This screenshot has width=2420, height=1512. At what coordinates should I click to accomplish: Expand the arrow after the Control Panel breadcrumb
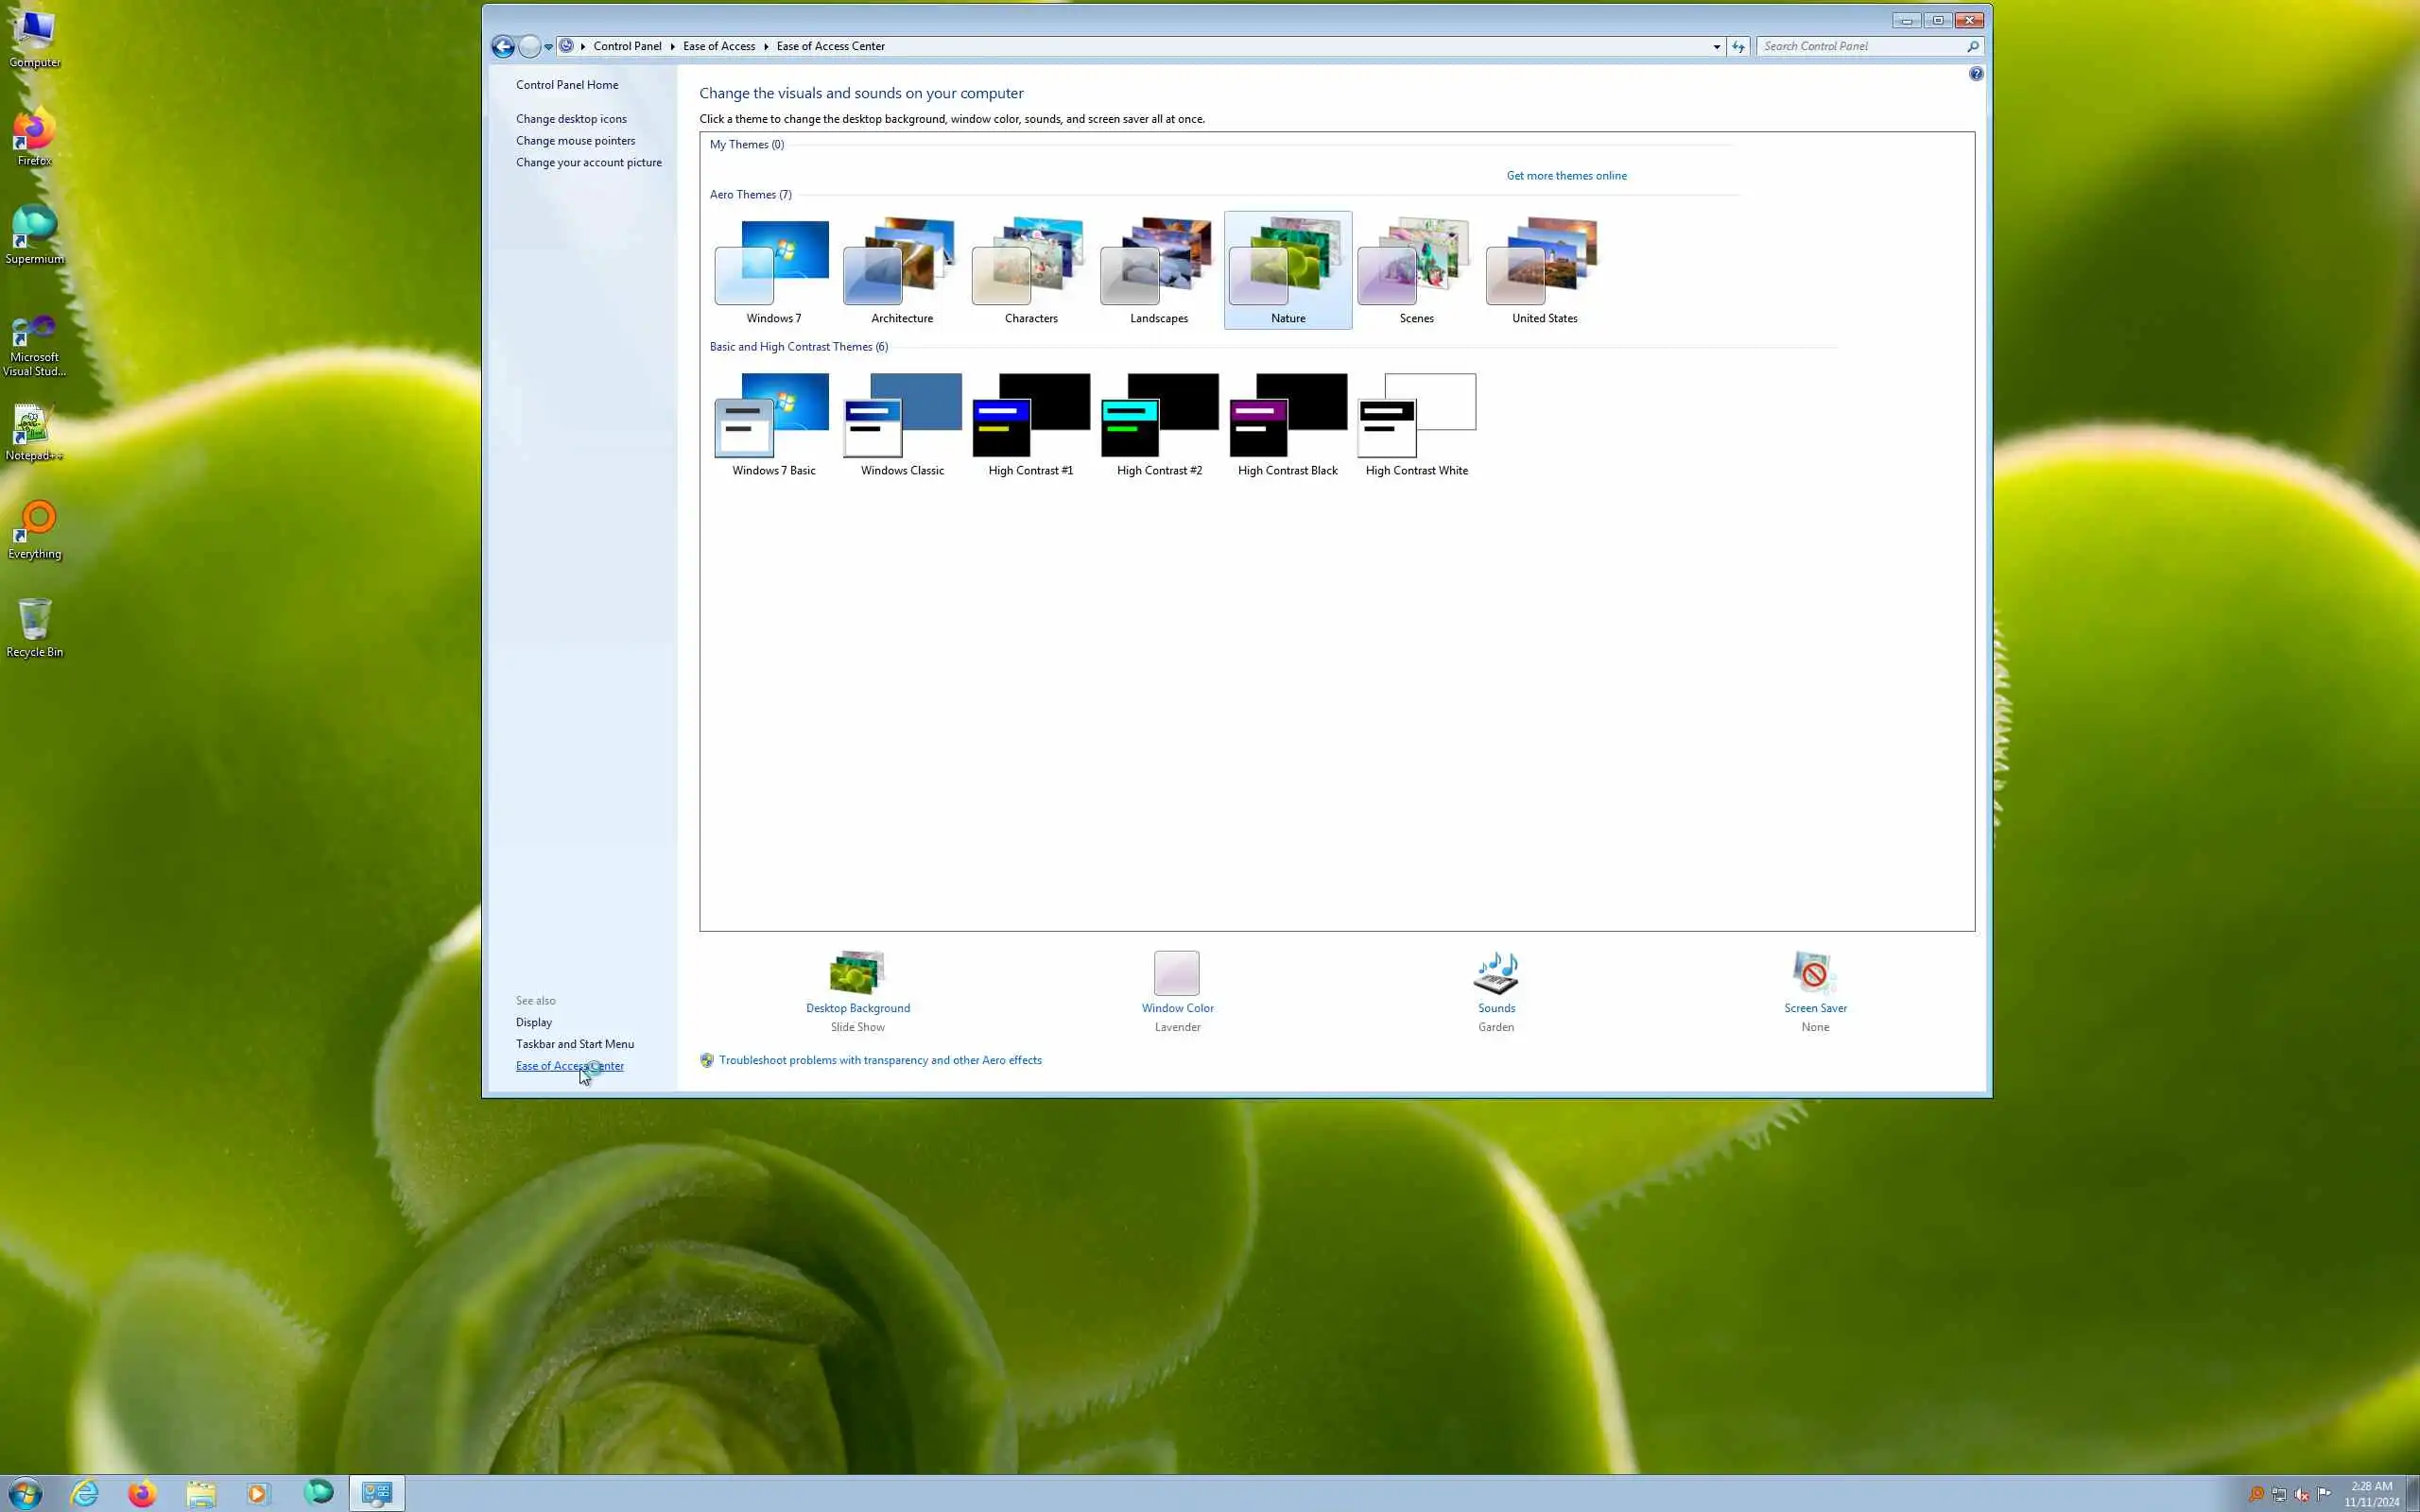(x=672, y=46)
